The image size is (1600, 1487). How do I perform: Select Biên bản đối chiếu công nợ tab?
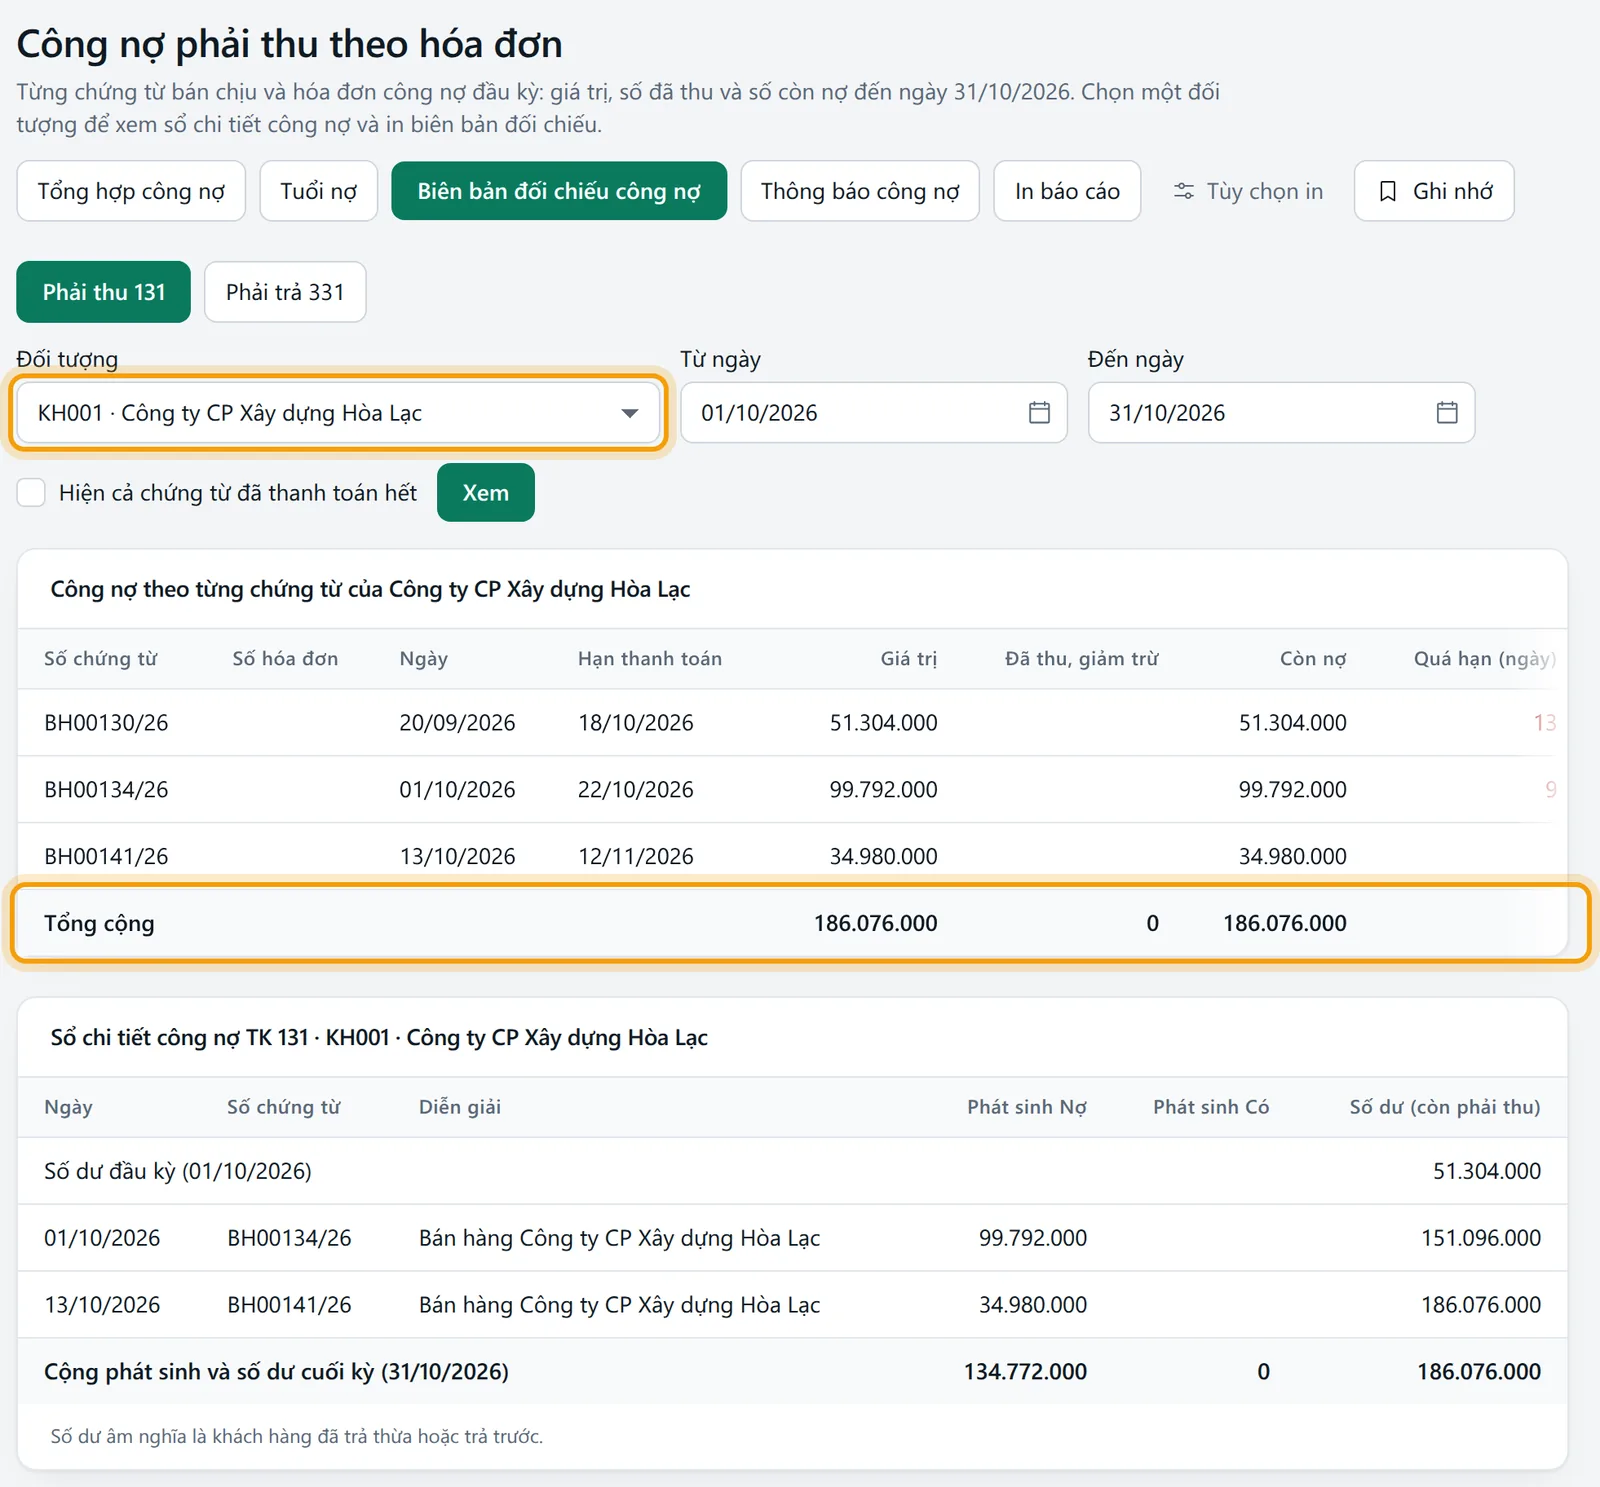point(559,191)
